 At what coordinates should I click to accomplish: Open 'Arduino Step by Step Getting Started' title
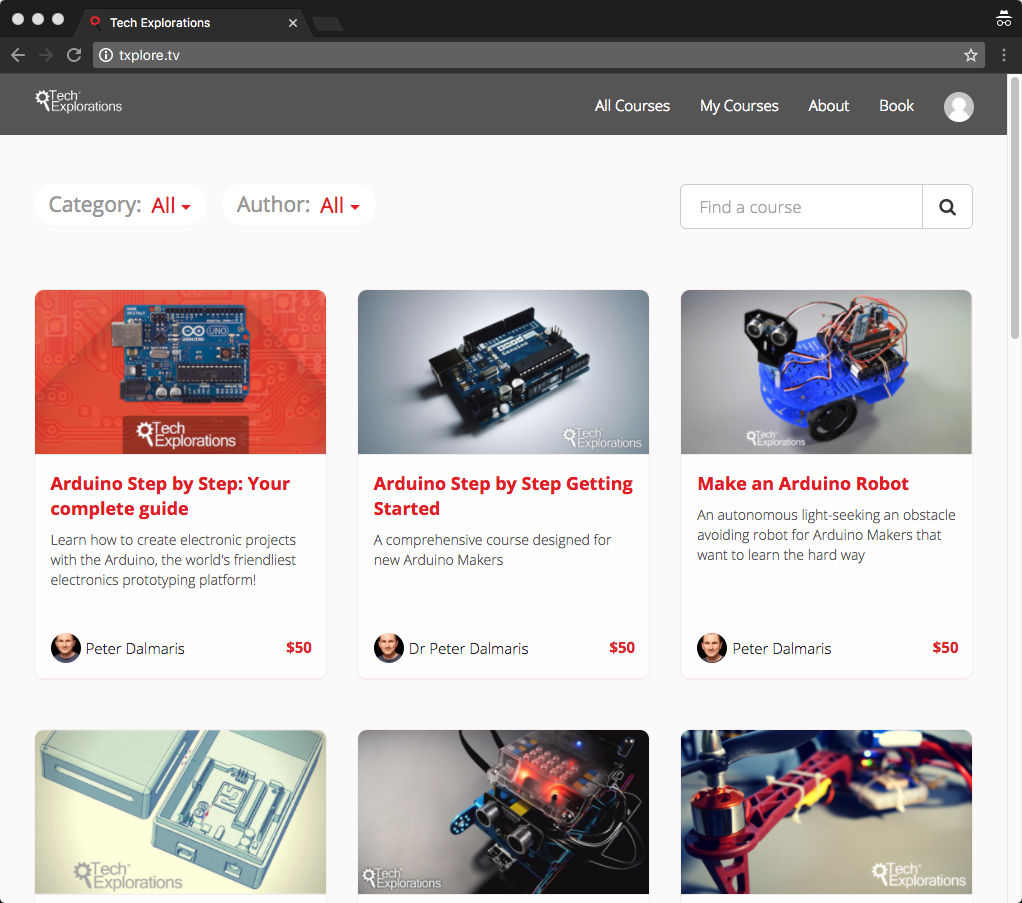503,496
